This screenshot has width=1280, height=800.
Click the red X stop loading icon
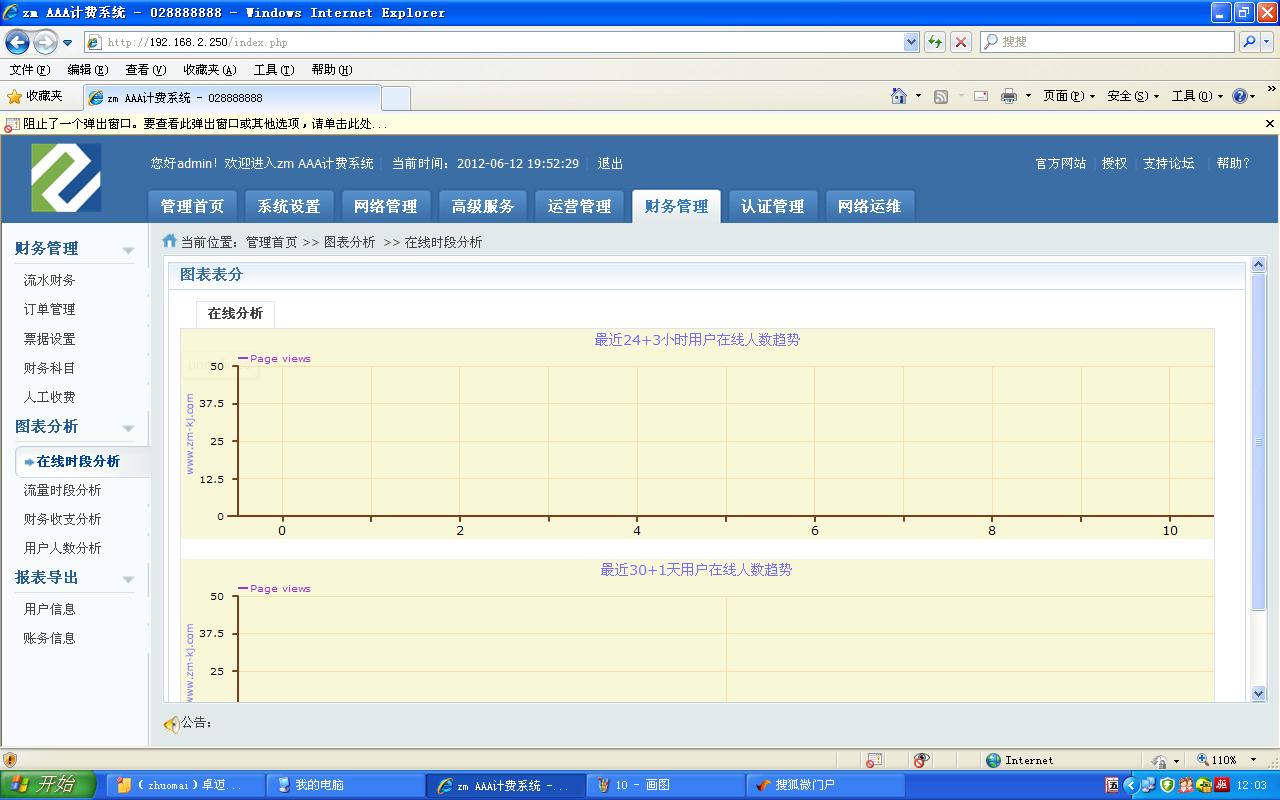961,42
